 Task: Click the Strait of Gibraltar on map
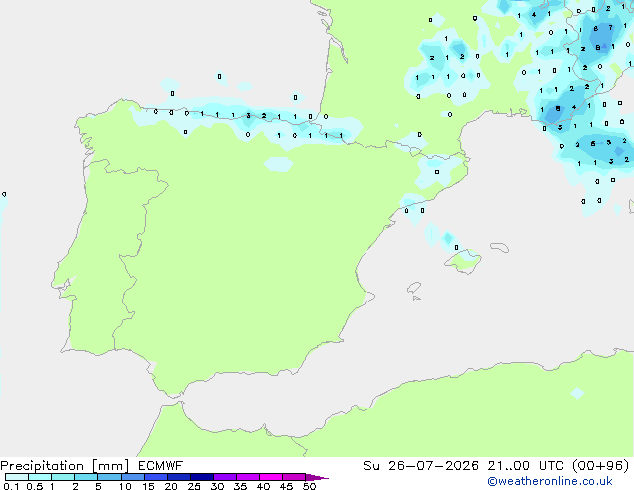tap(174, 399)
